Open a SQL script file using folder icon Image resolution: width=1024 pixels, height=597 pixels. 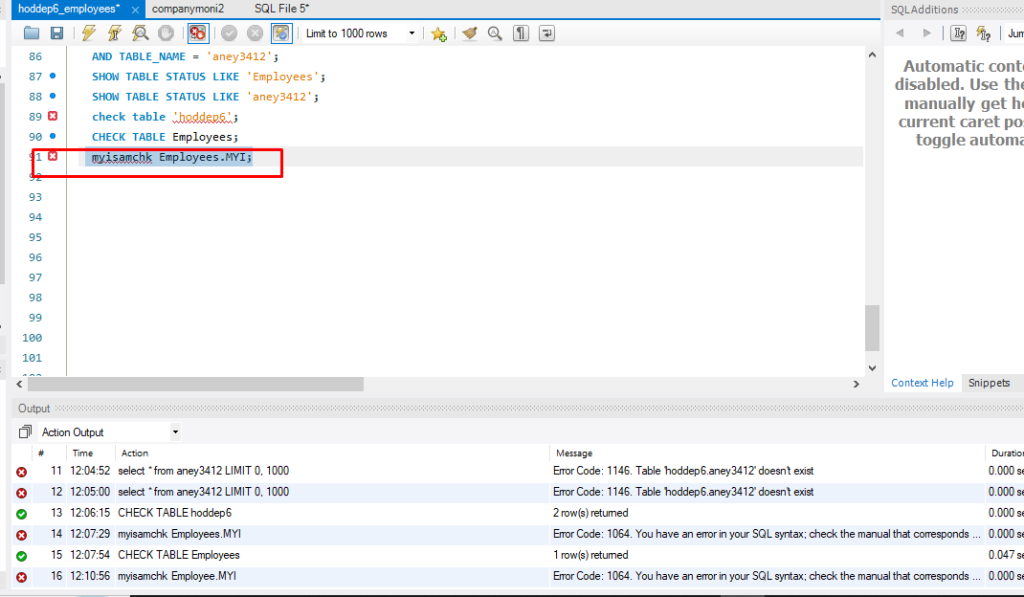coord(31,33)
